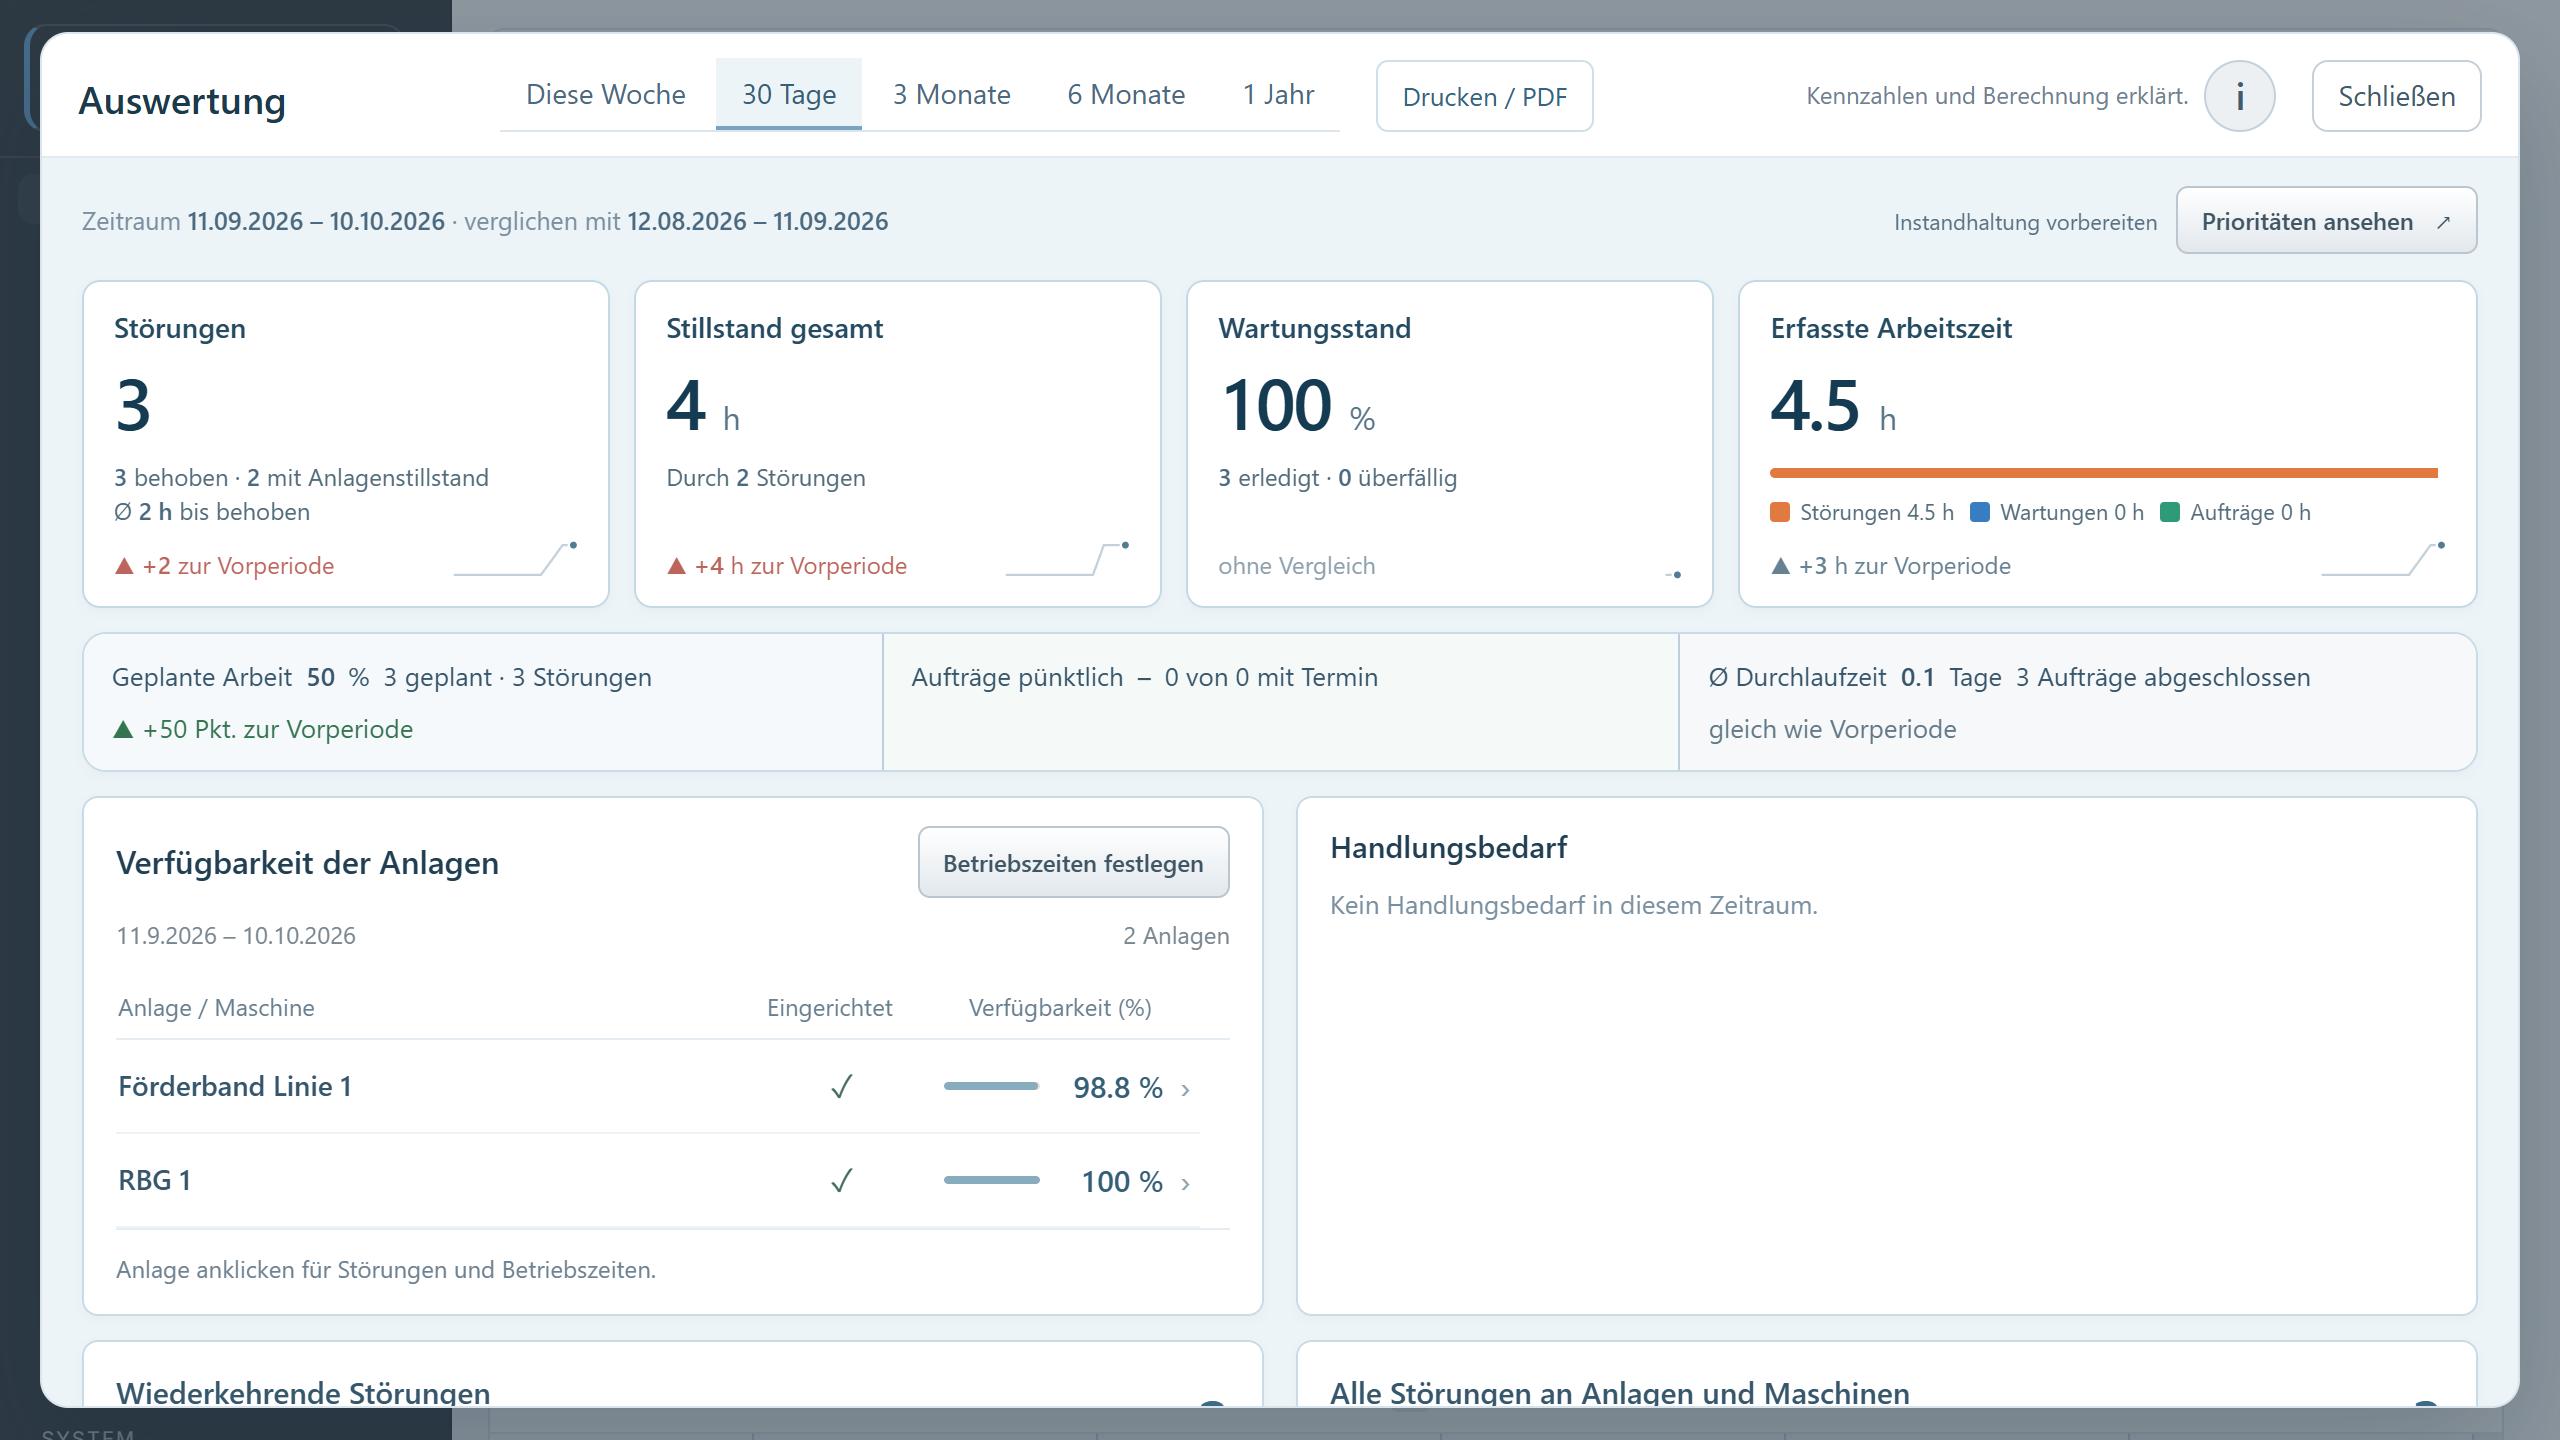Image resolution: width=2560 pixels, height=1440 pixels.
Task: Close the Auswertung dialog with Schließen
Action: point(2396,96)
